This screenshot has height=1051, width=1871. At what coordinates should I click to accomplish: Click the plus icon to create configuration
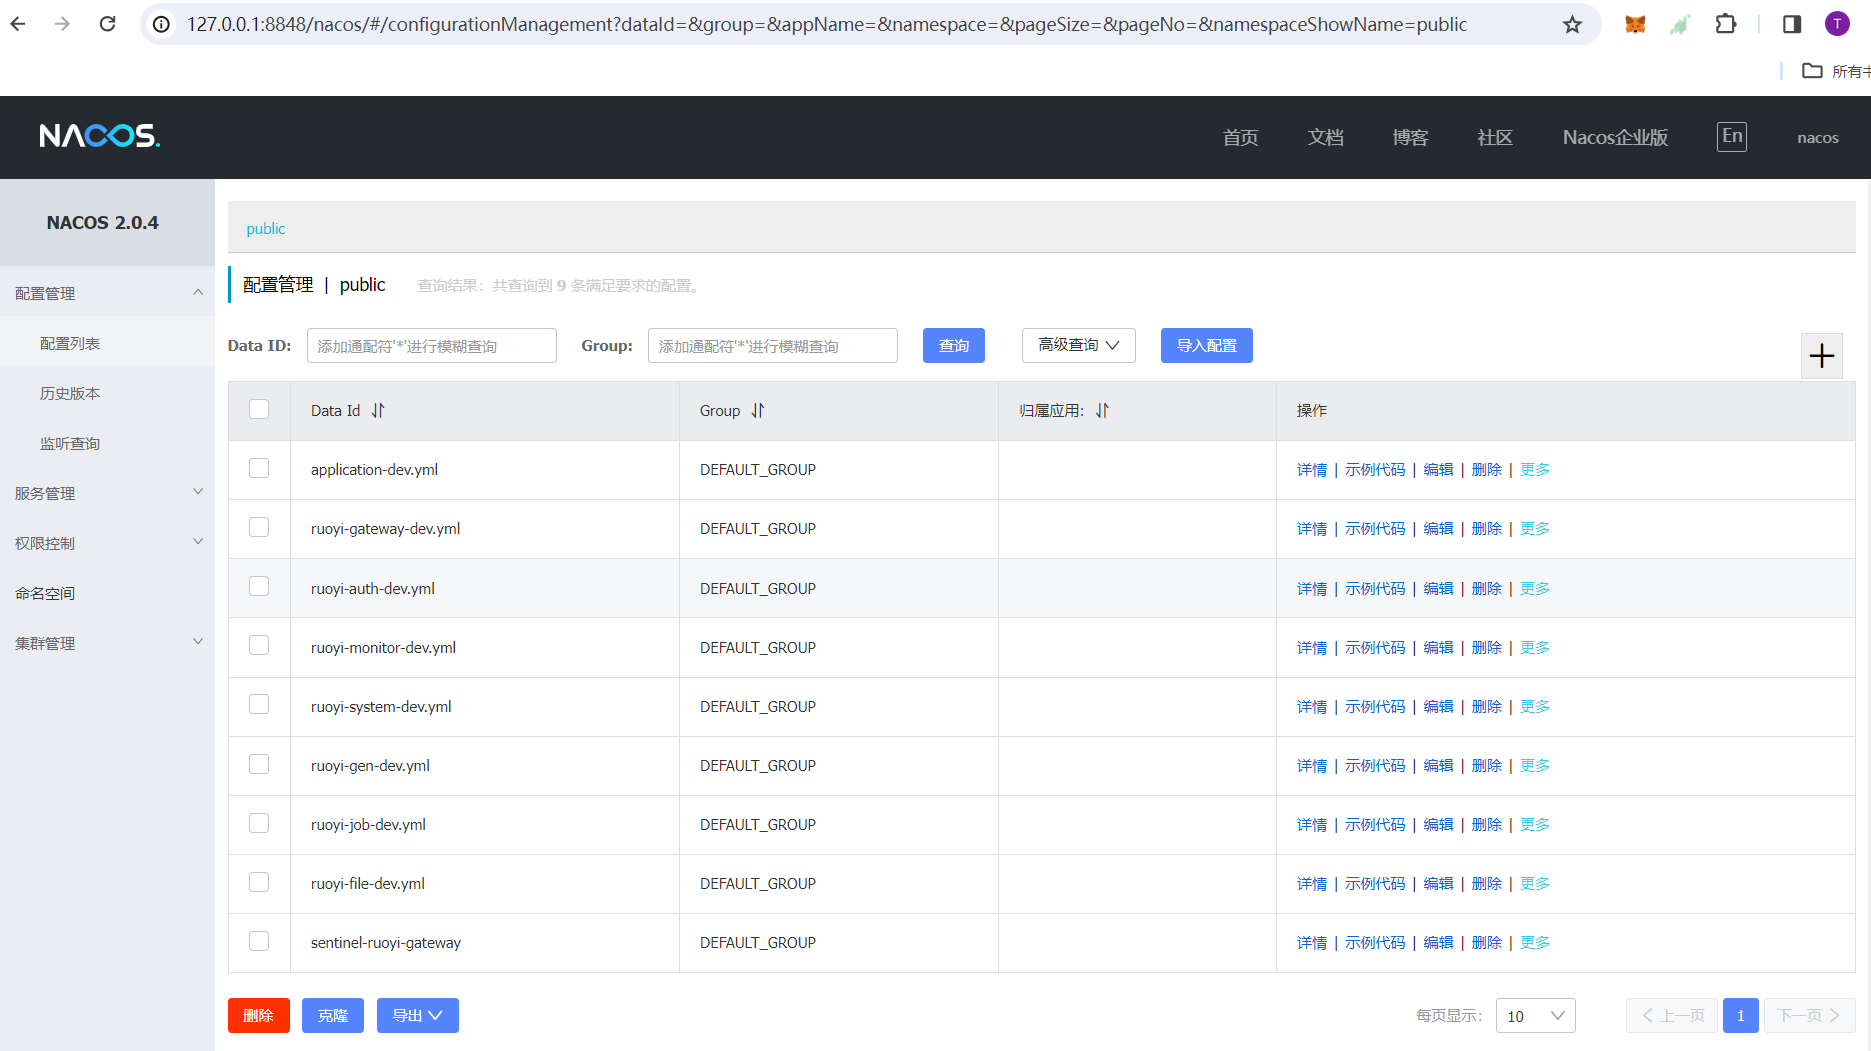coord(1822,356)
